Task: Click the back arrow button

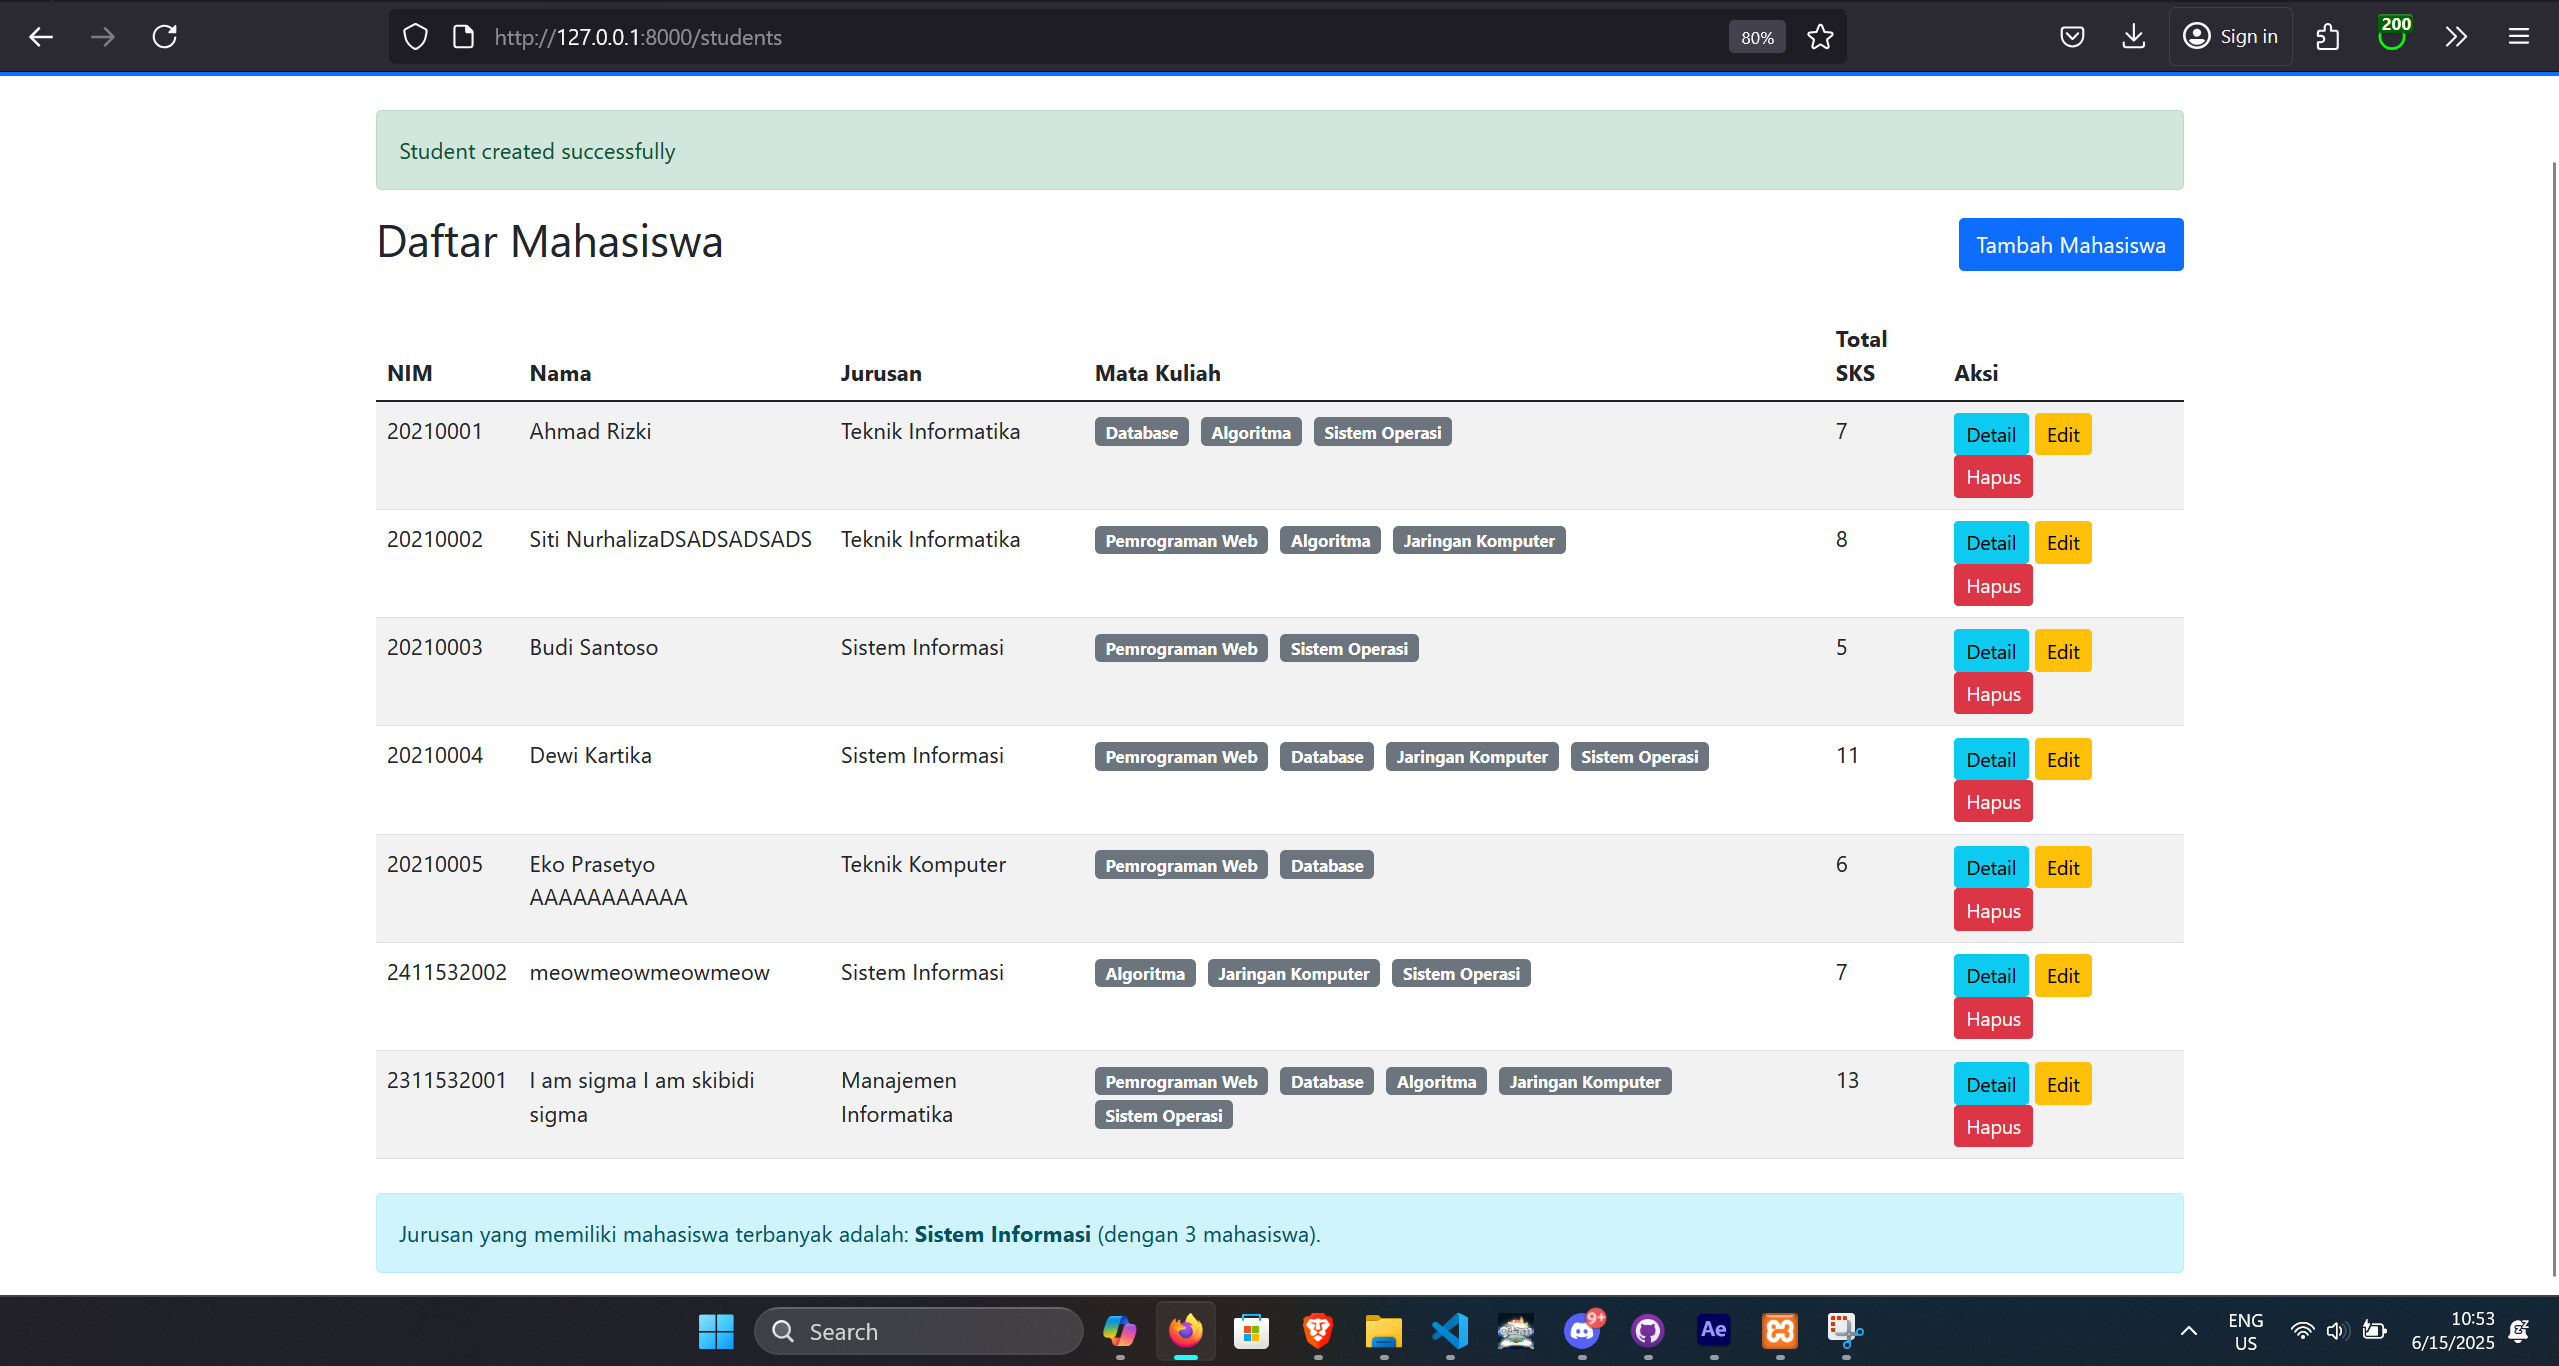Action: point(41,37)
